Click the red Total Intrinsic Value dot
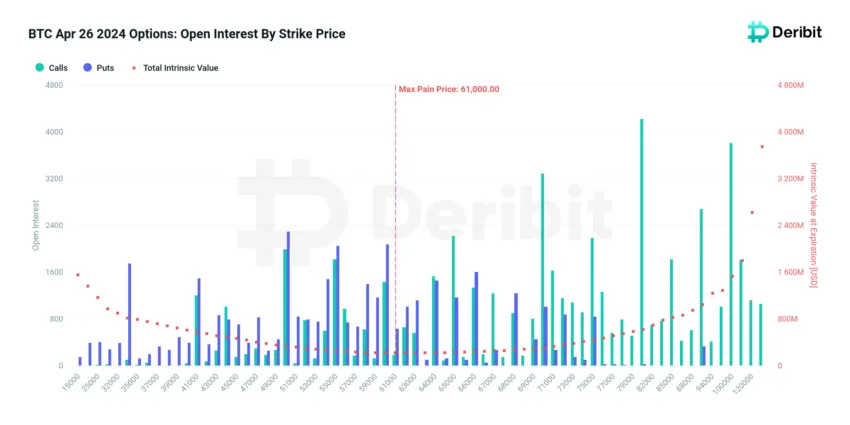Image resolution: width=850 pixels, height=425 pixels. click(134, 68)
